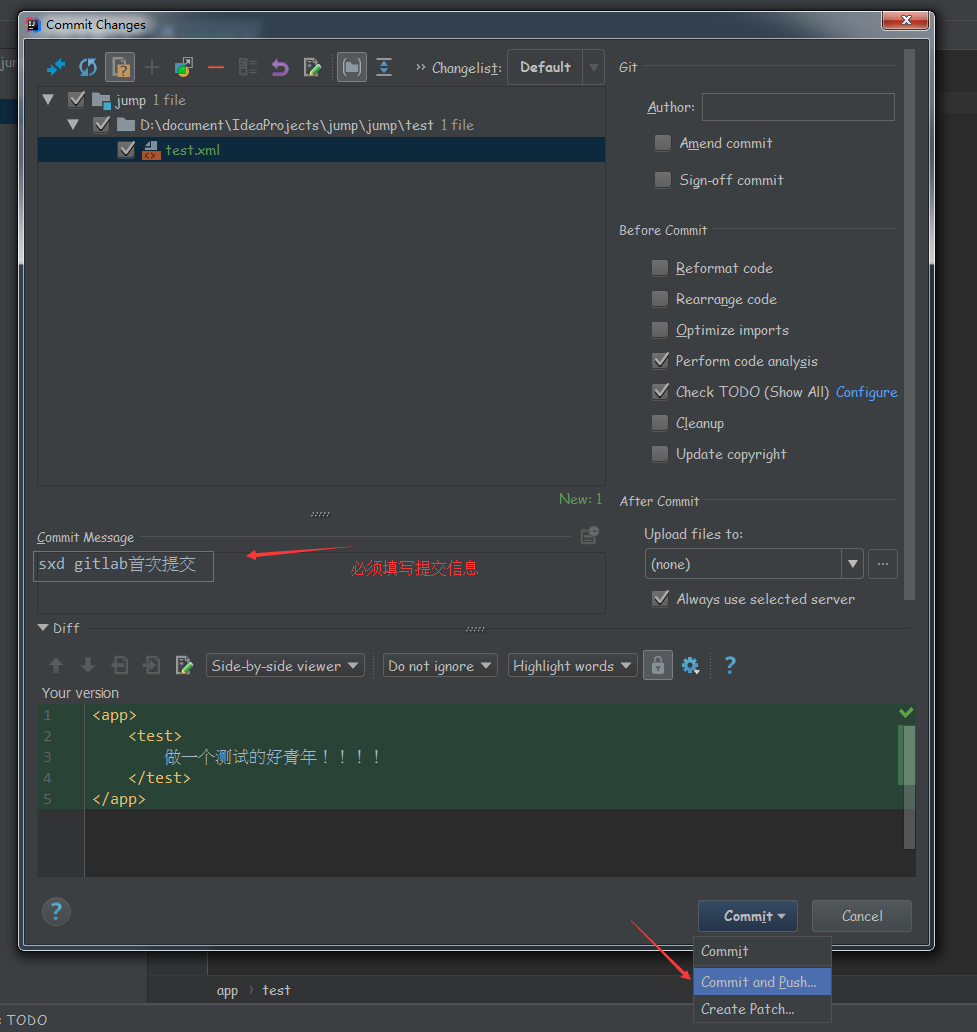The height and width of the screenshot is (1032, 977).
Task: Open the TODO tool window tab
Action: tap(25, 1020)
